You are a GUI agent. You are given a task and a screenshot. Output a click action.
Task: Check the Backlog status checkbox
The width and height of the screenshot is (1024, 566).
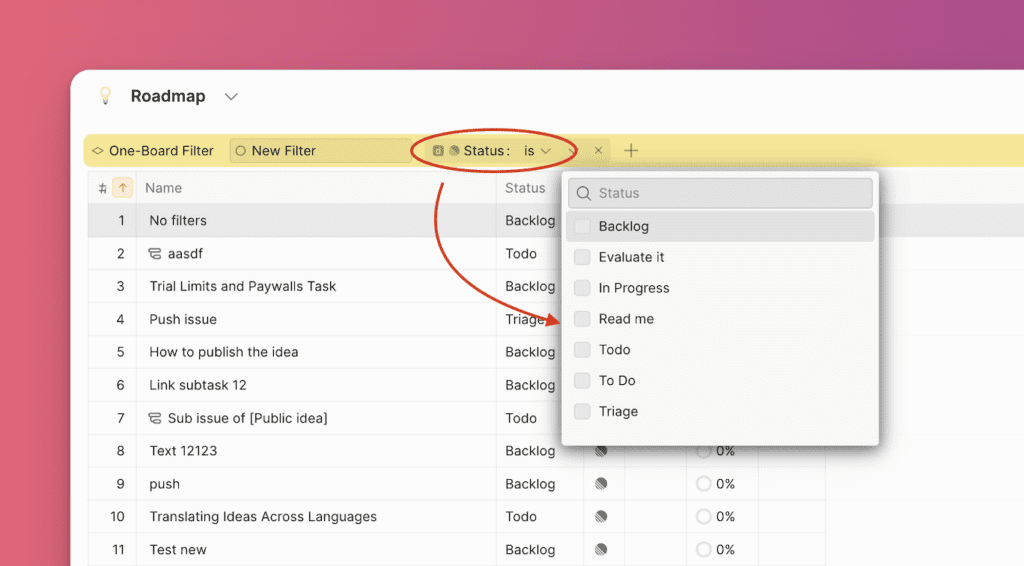click(582, 227)
